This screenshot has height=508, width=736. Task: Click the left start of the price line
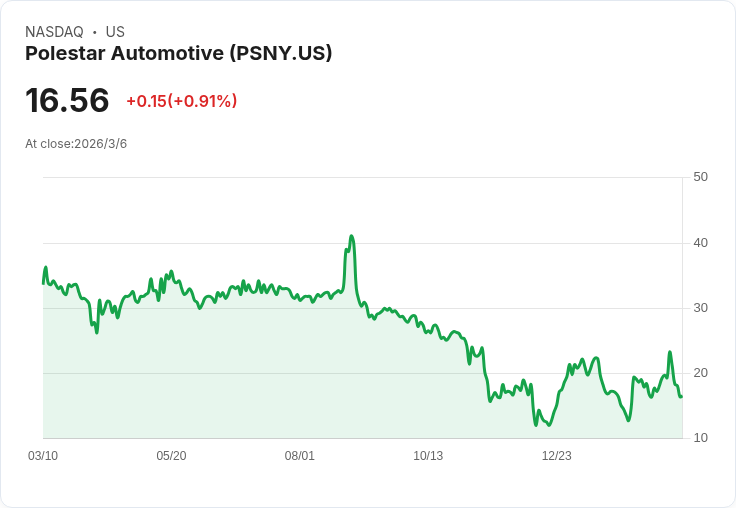[x=44, y=282]
